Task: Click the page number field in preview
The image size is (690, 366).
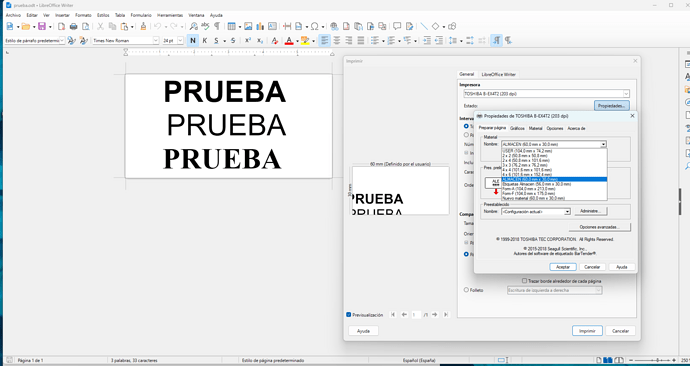Action: 416,315
